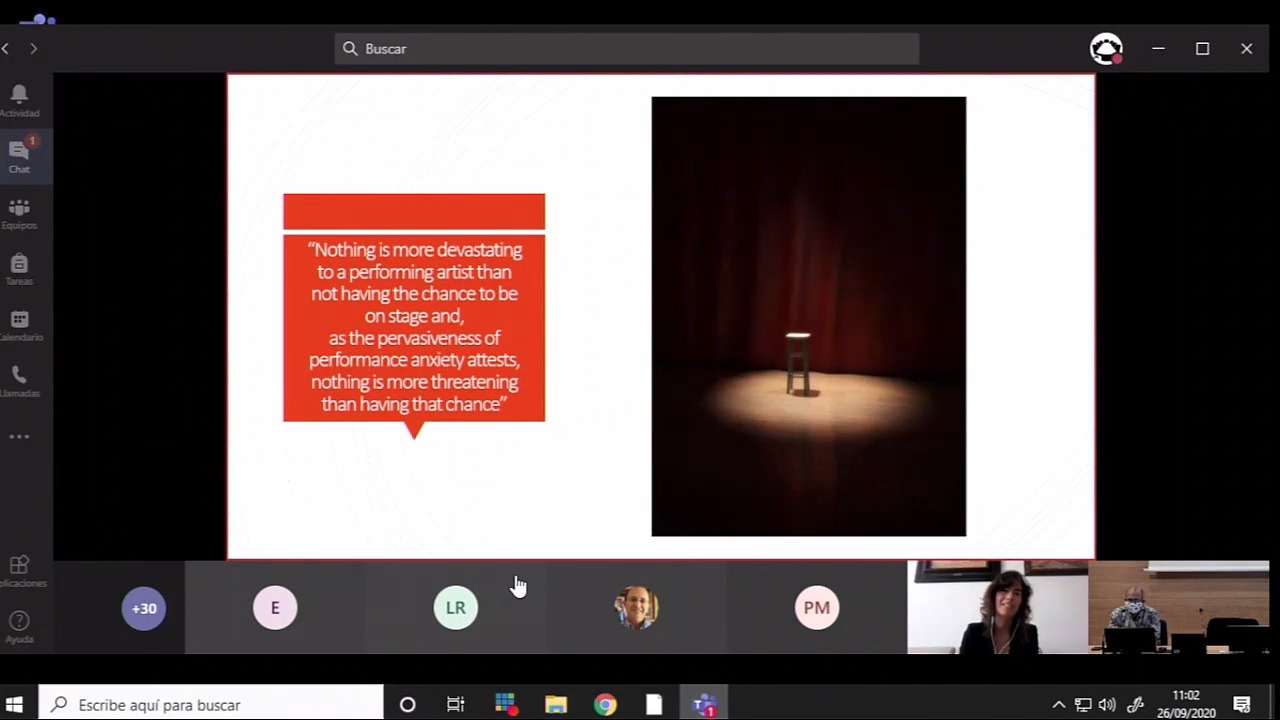
Task: Expand hidden system tray icons
Action: coord(1058,705)
